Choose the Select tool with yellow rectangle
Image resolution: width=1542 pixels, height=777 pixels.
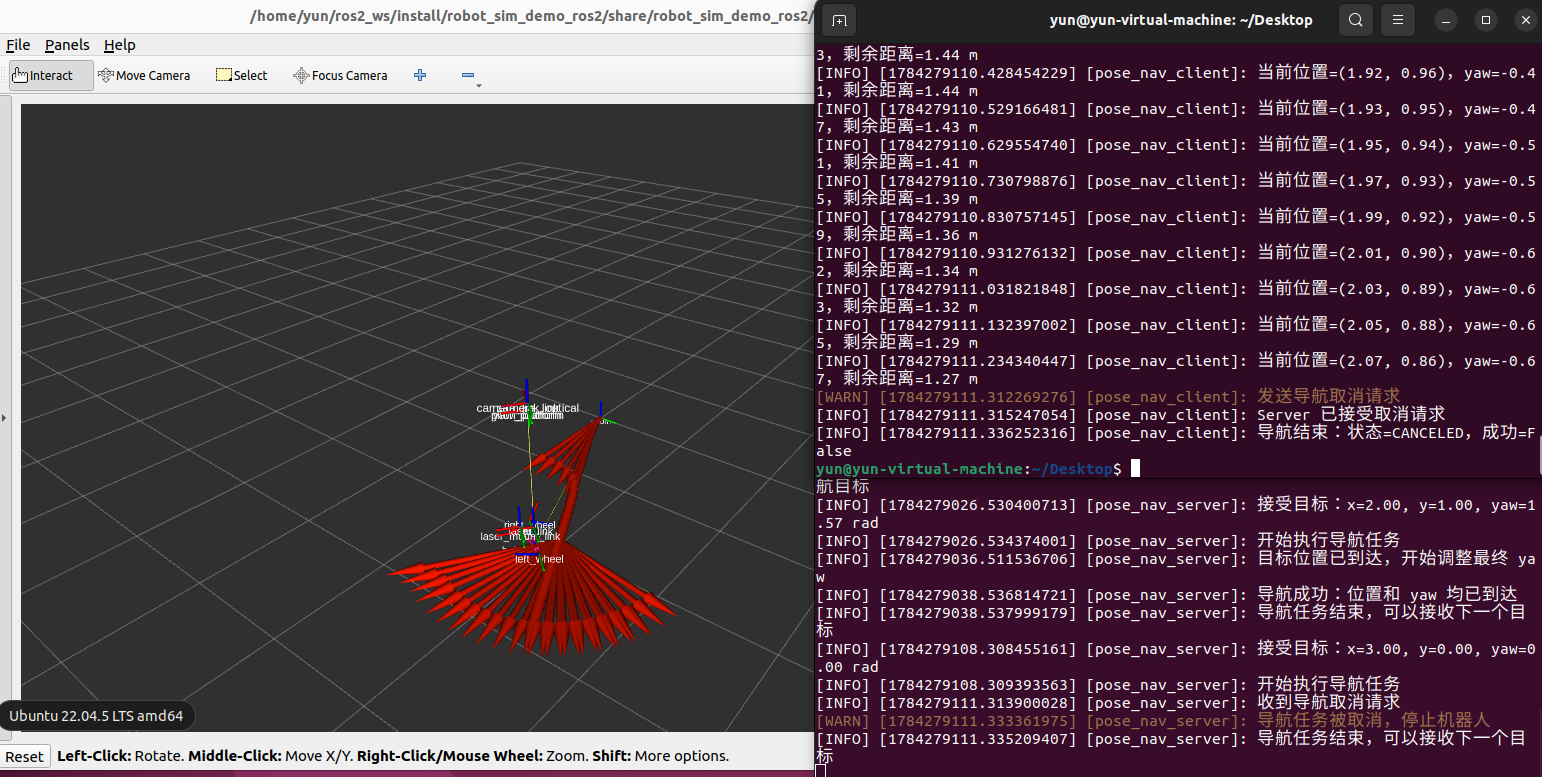pyautogui.click(x=241, y=75)
